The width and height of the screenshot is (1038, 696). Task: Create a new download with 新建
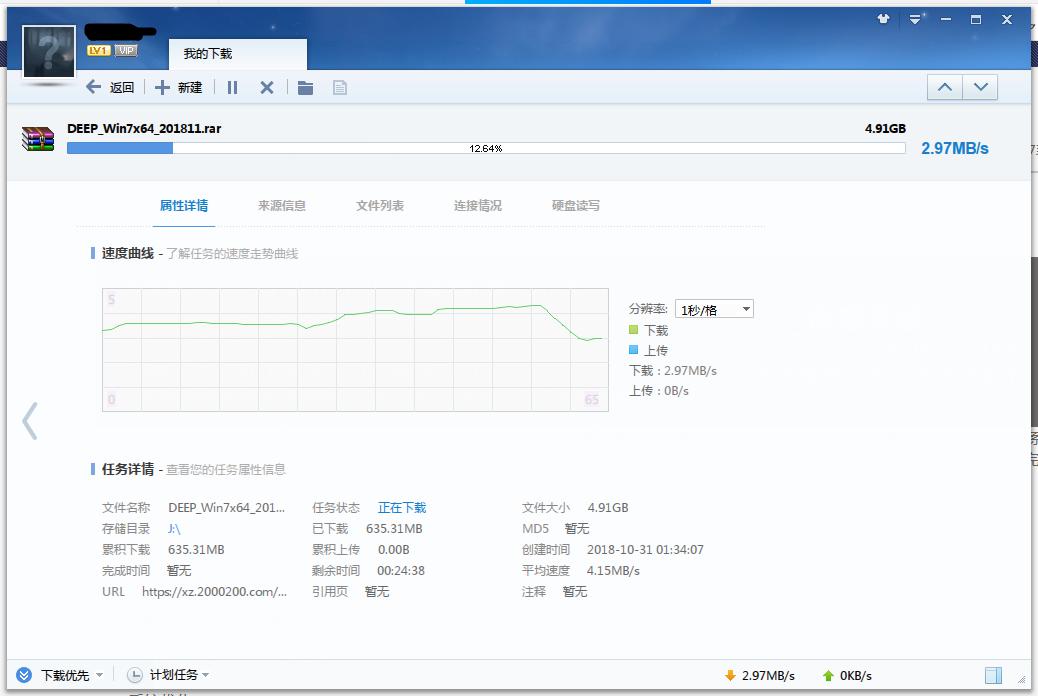tap(179, 87)
